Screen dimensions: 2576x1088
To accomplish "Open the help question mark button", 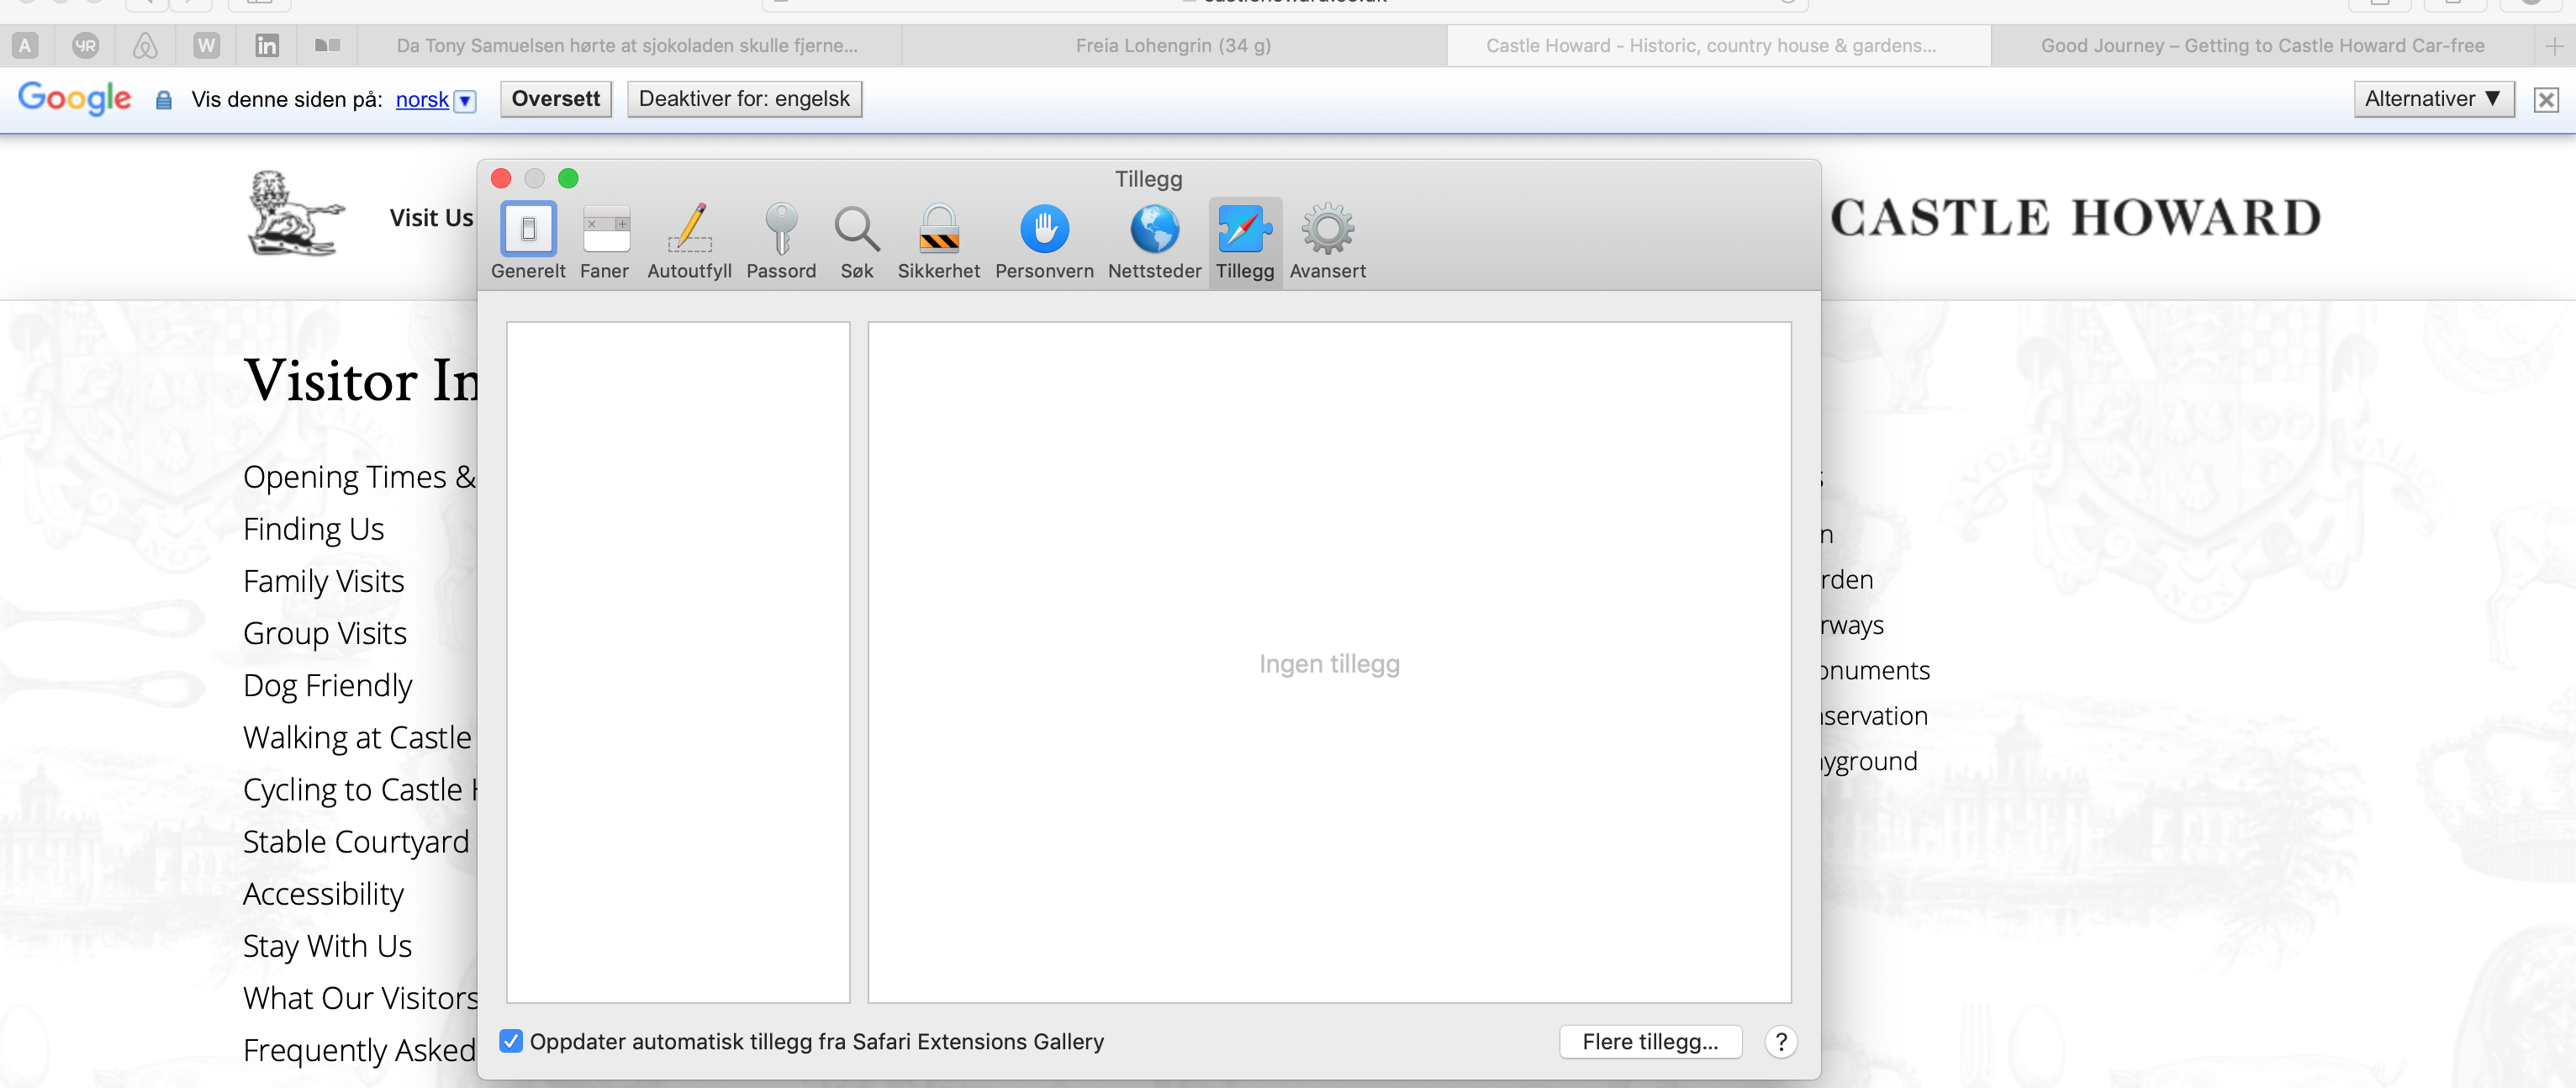I will point(1780,1041).
